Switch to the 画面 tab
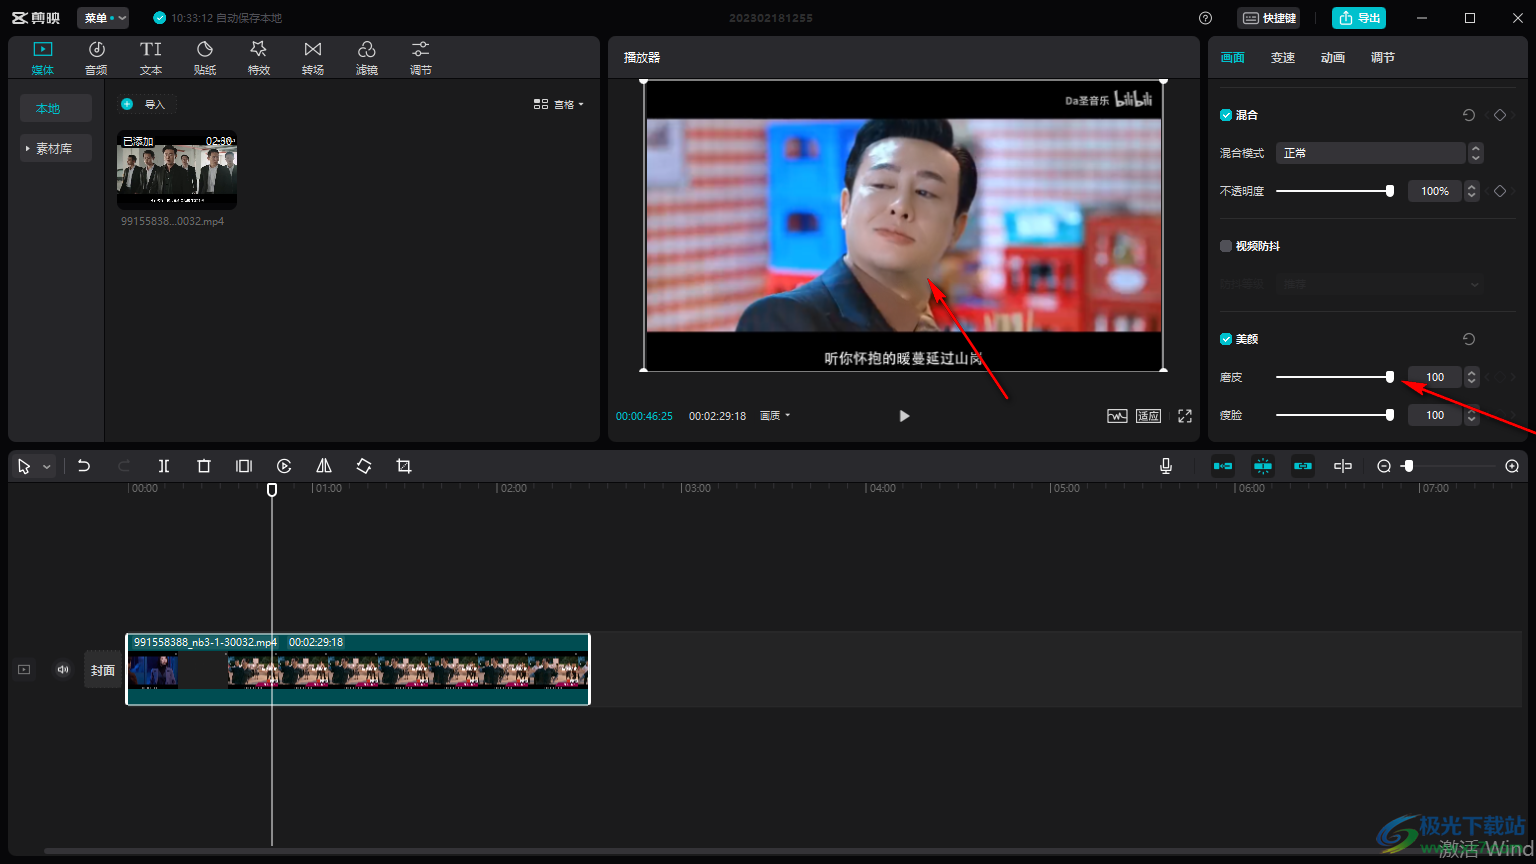Screen dimensions: 1536x864 (1233, 58)
